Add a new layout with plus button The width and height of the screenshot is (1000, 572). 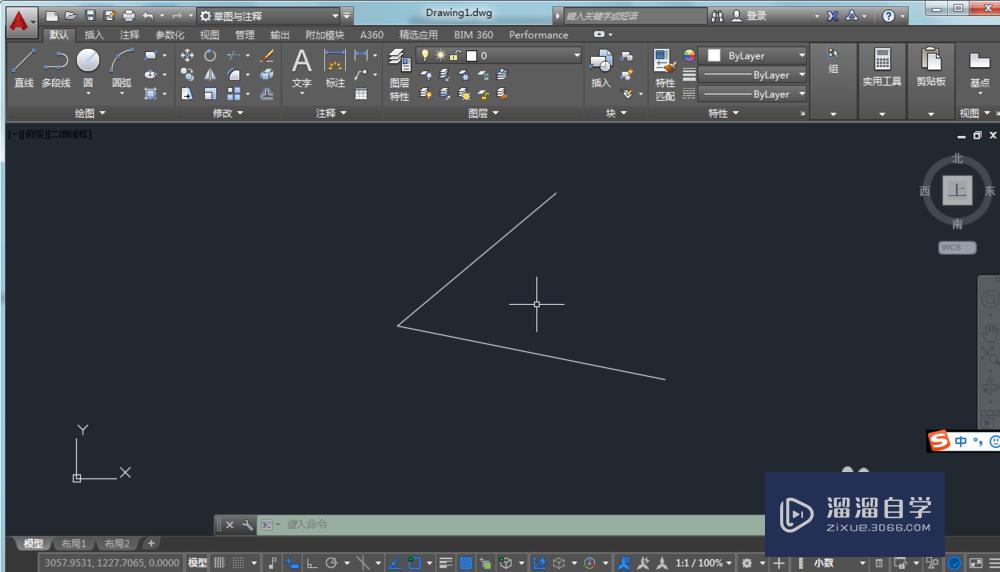(x=151, y=543)
